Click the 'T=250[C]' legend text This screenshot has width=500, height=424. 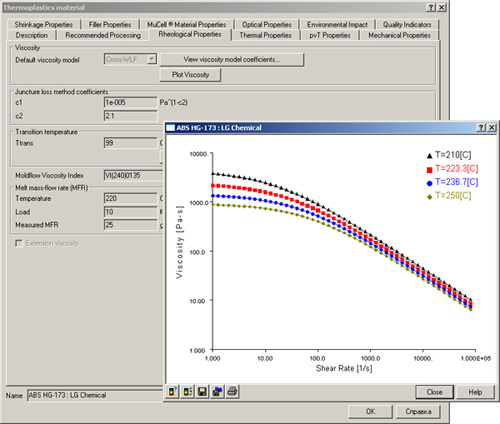click(x=453, y=196)
